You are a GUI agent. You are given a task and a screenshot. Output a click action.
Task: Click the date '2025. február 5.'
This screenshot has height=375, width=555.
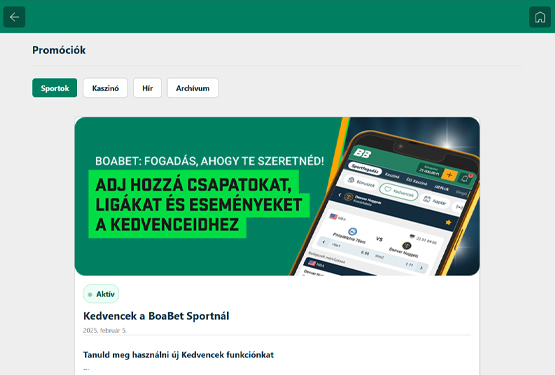click(x=105, y=330)
